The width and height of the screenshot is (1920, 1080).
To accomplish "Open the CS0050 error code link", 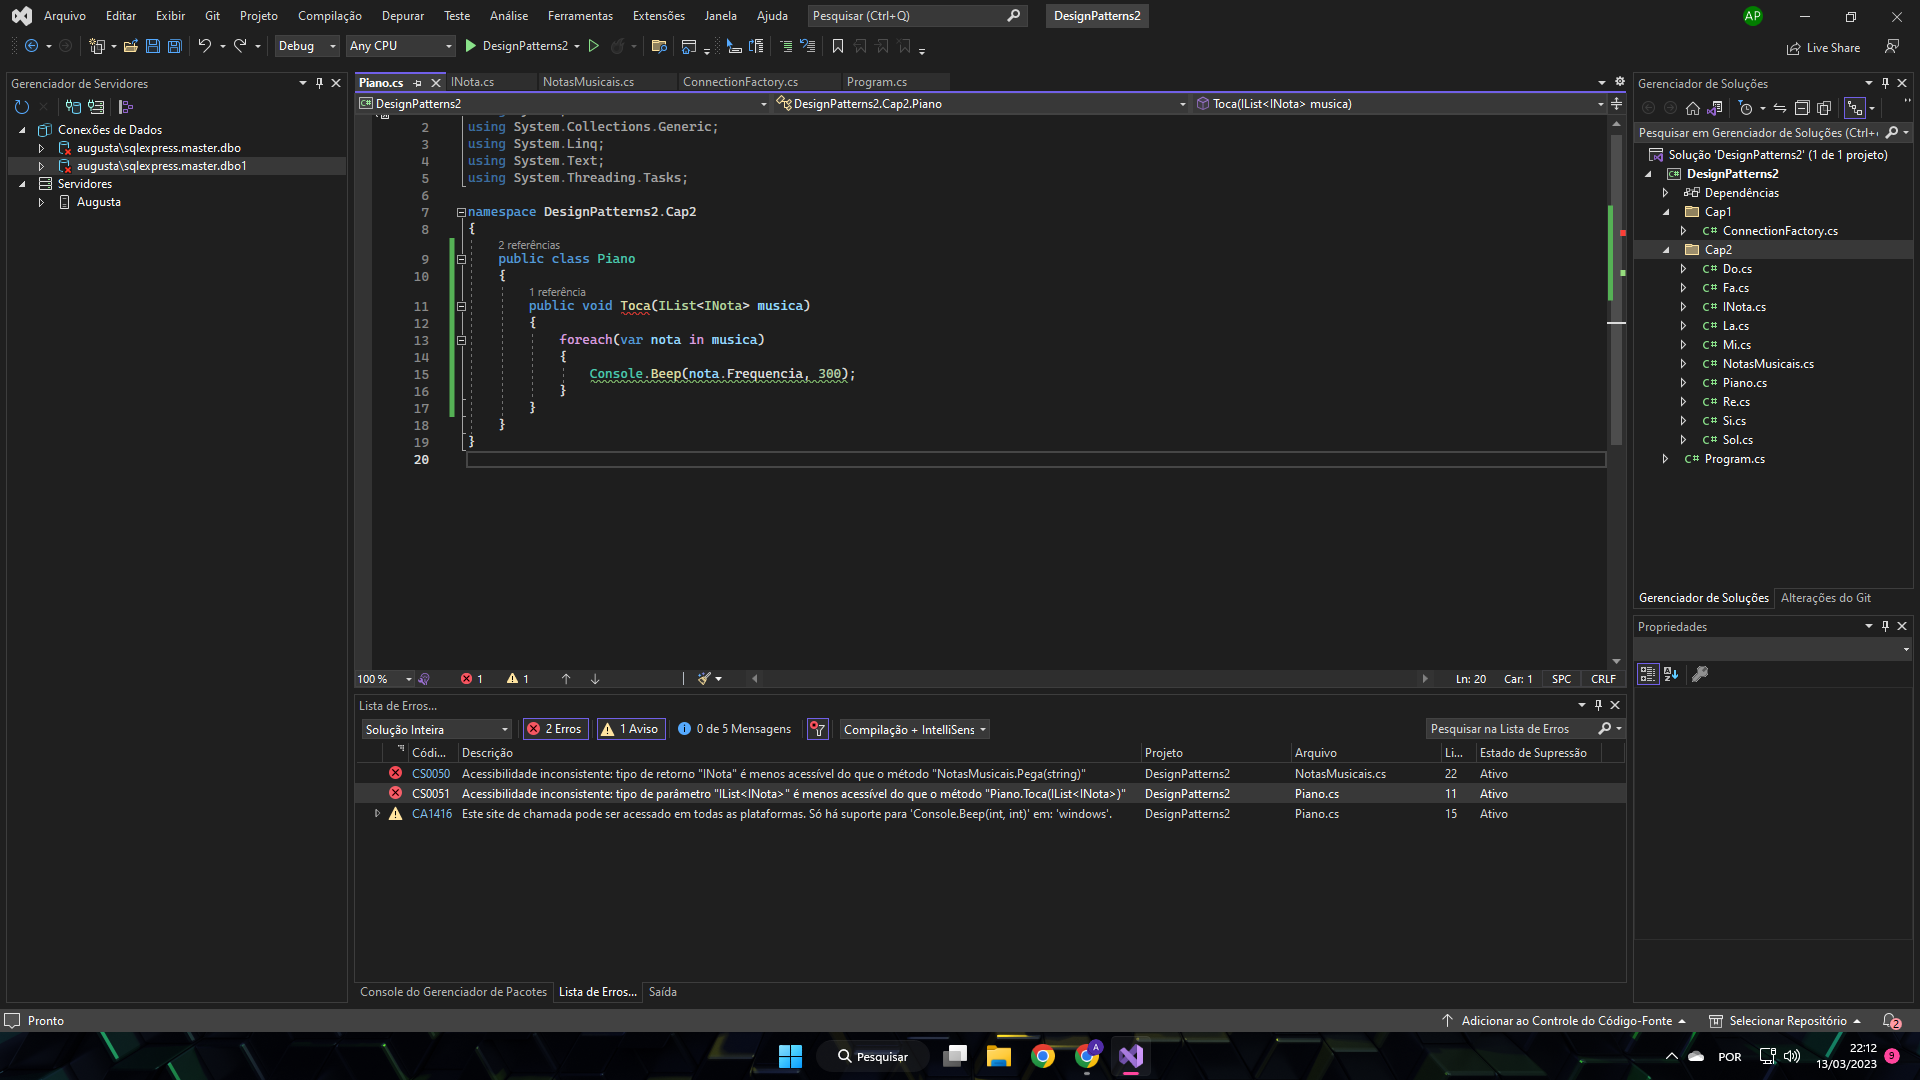I will 431,774.
